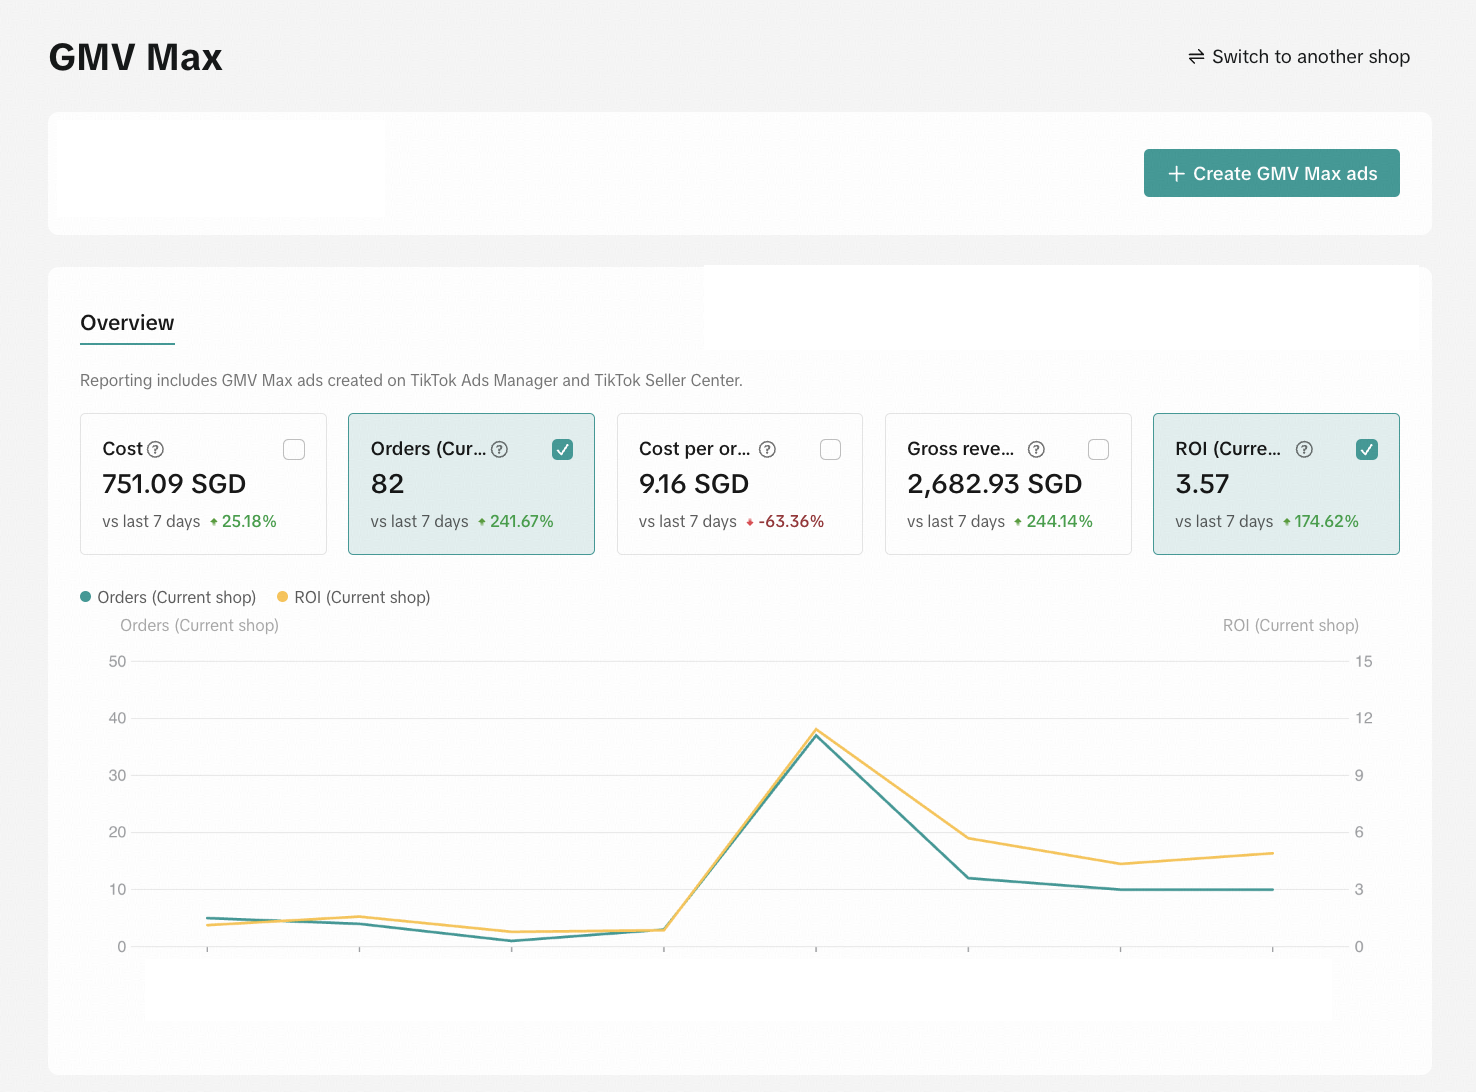Click the ROI (Current shop) right axis title
The width and height of the screenshot is (1476, 1092).
(1291, 626)
